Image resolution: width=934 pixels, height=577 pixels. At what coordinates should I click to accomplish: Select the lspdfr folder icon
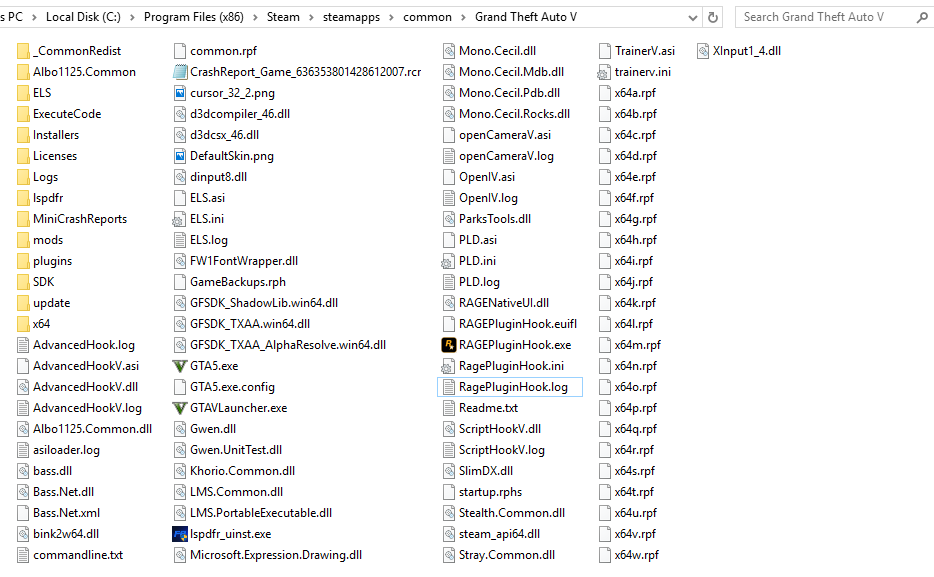23,198
